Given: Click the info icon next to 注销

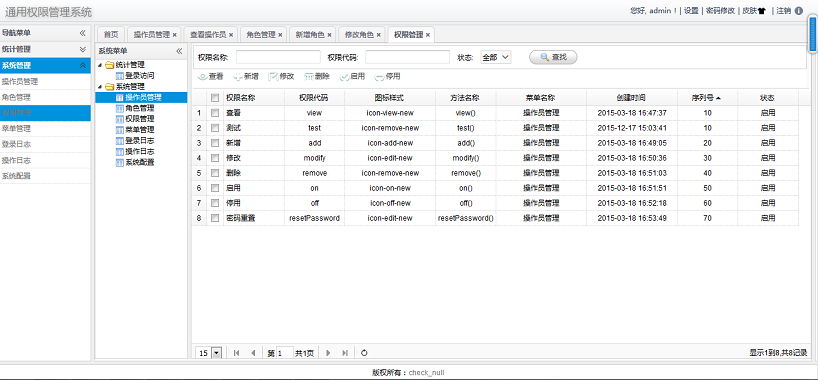Looking at the screenshot, I should pos(799,10).
